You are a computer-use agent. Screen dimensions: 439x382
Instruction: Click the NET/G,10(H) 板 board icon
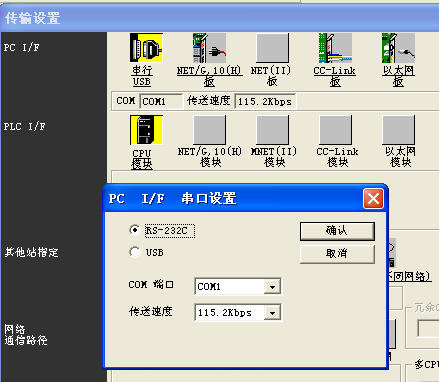[x=209, y=48]
